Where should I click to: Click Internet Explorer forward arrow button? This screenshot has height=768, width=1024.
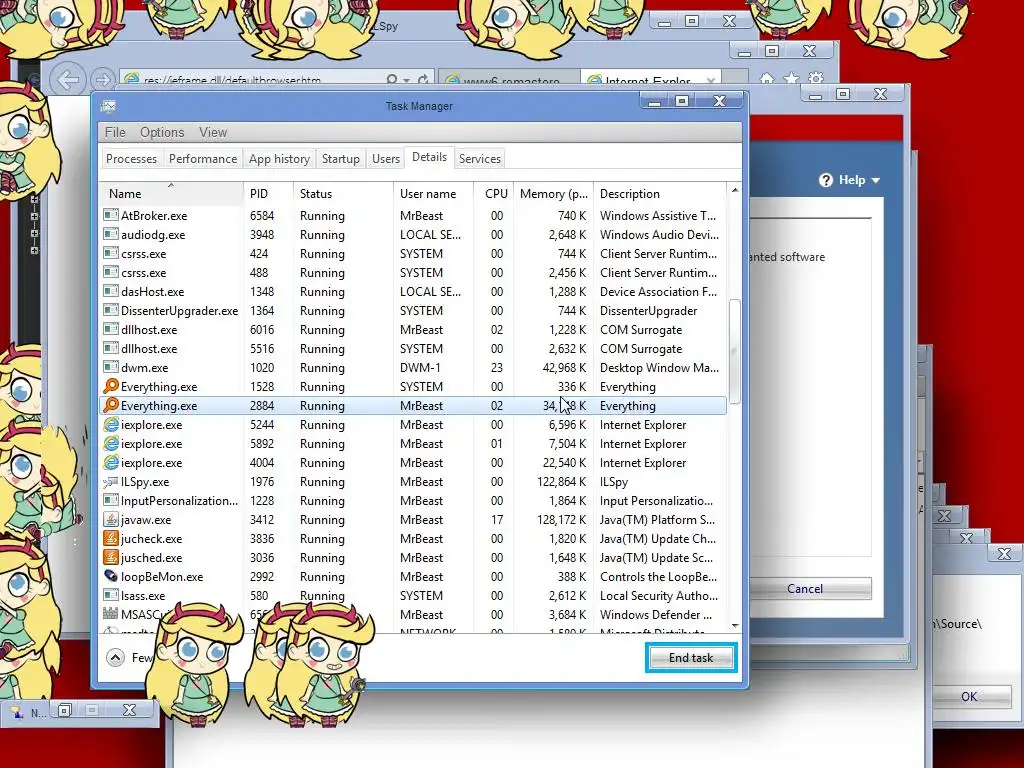pyautogui.click(x=102, y=80)
